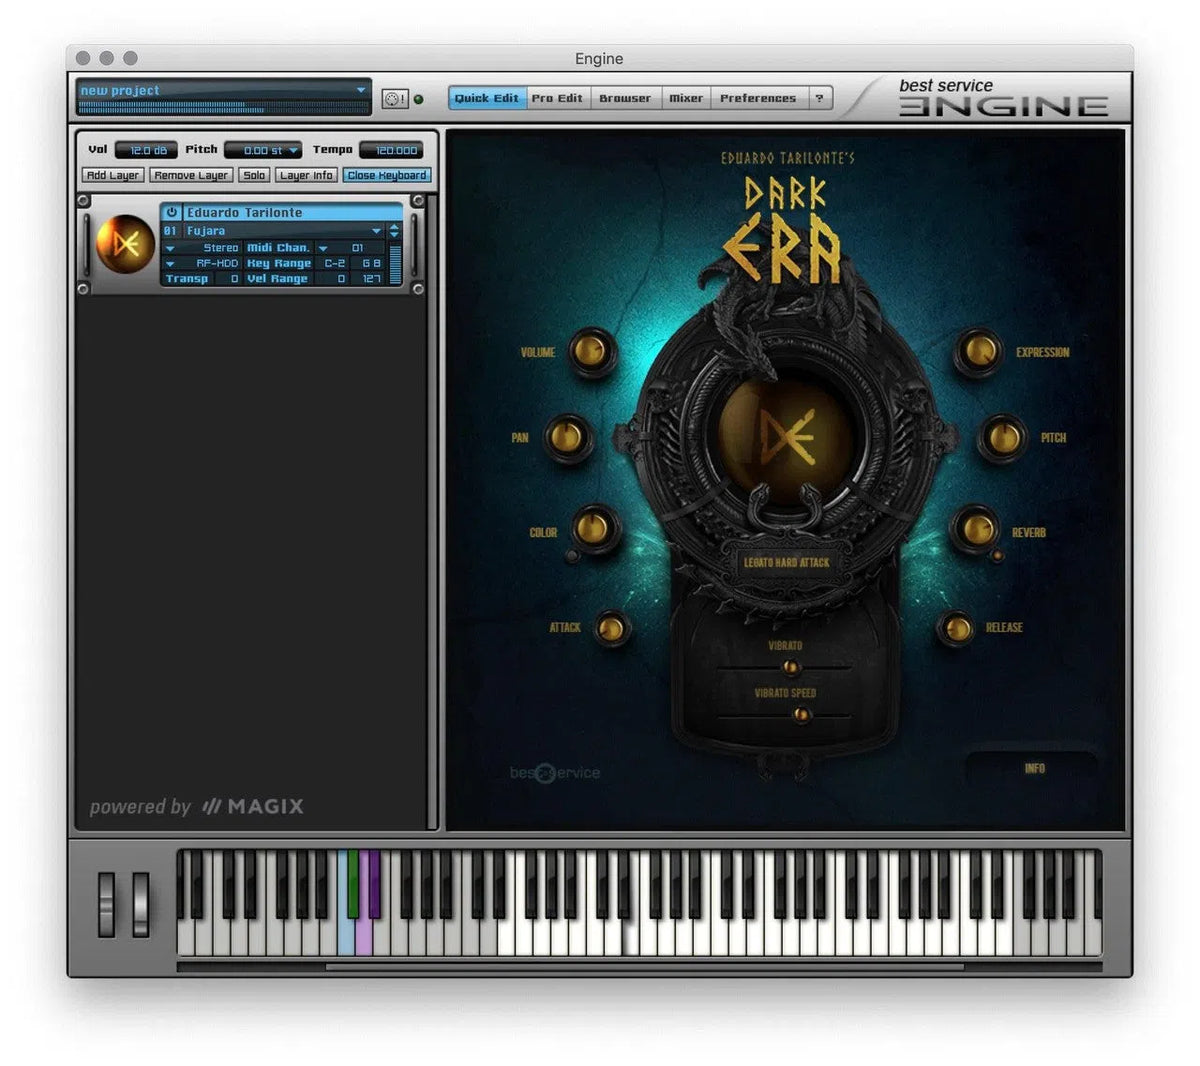The image size is (1200, 1066).
Task: Click the Attack knob
Action: click(x=611, y=628)
